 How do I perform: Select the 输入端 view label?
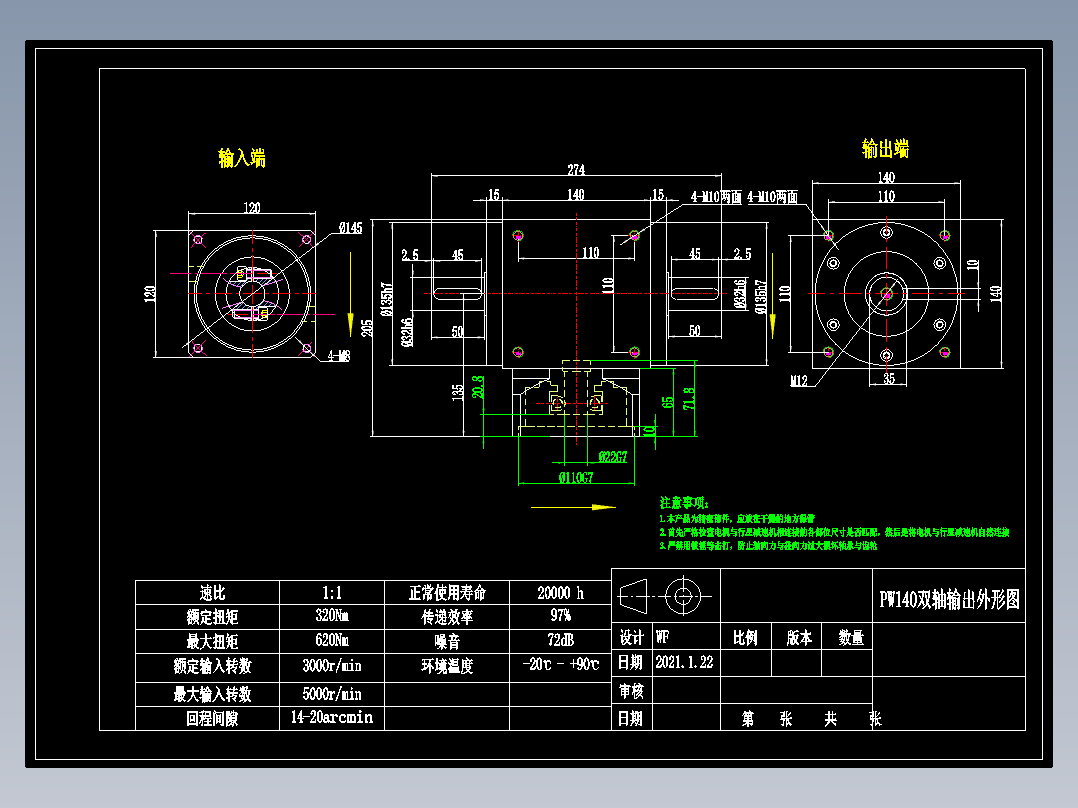240,157
